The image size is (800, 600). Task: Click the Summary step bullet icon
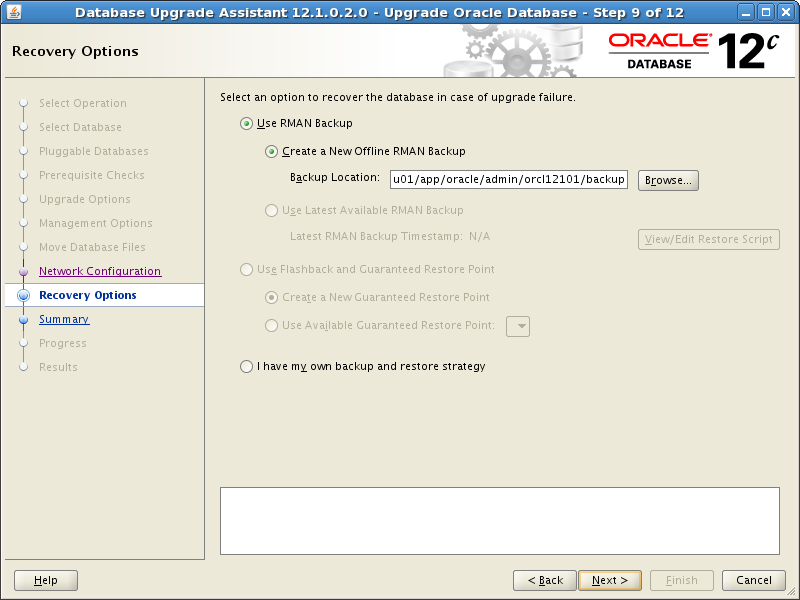click(x=23, y=319)
